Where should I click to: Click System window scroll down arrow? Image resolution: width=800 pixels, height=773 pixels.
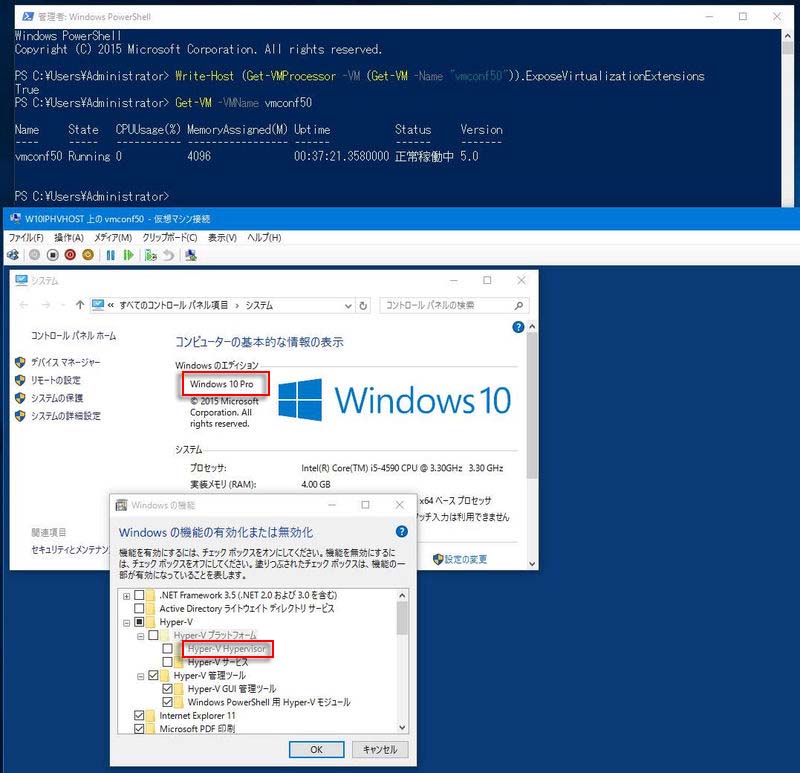(532, 563)
